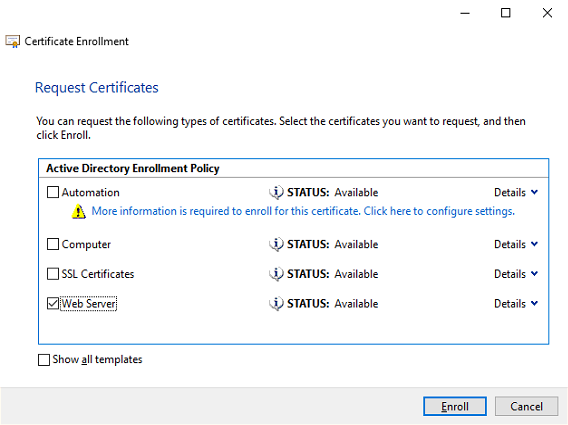Viewport: 568px width, 425px height.
Task: Click the Enroll button
Action: (x=455, y=406)
